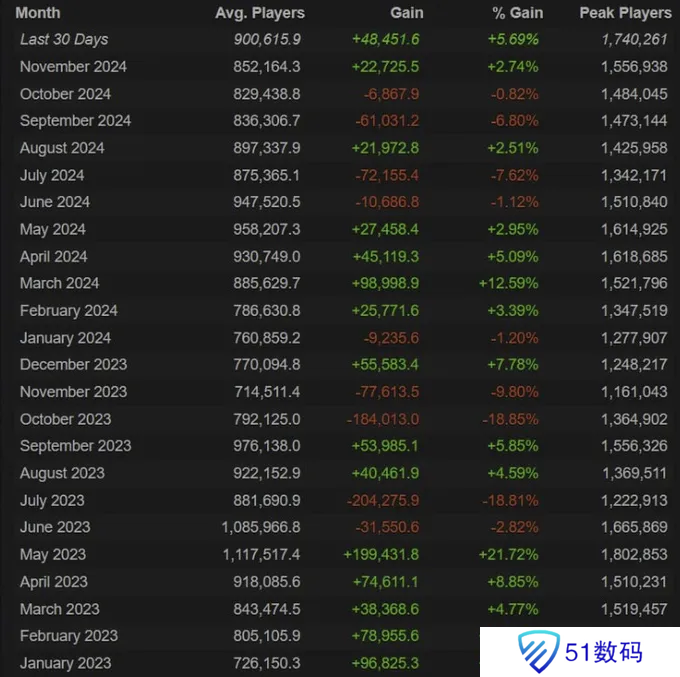This screenshot has height=677, width=680.
Task: Select average players value 1,117,517.4
Action: point(260,554)
